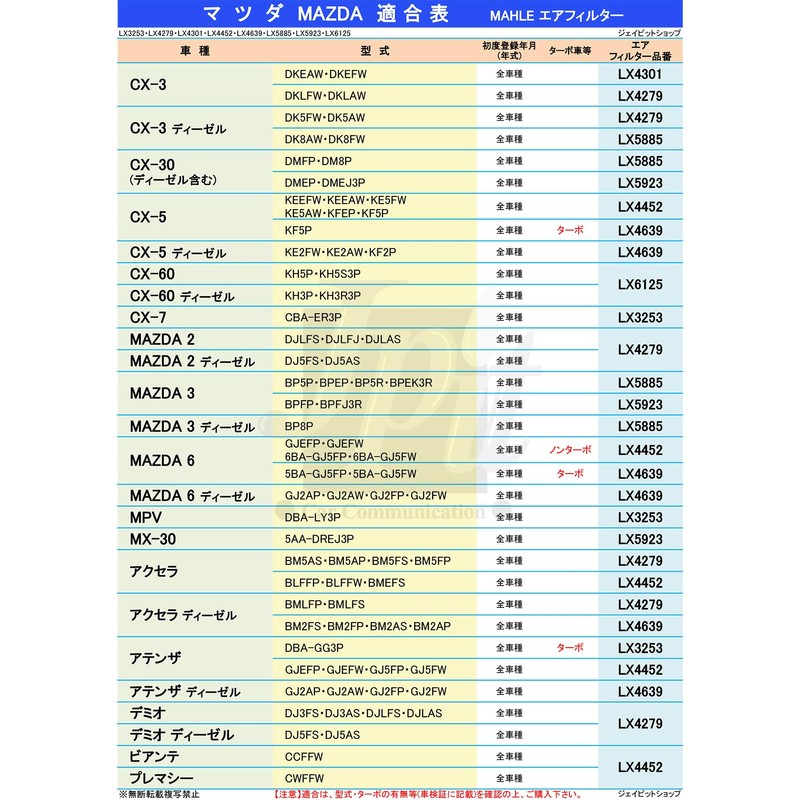Image resolution: width=800 pixels, height=800 pixels.
Task: Select the MPV vehicle cell
Action: point(195,517)
